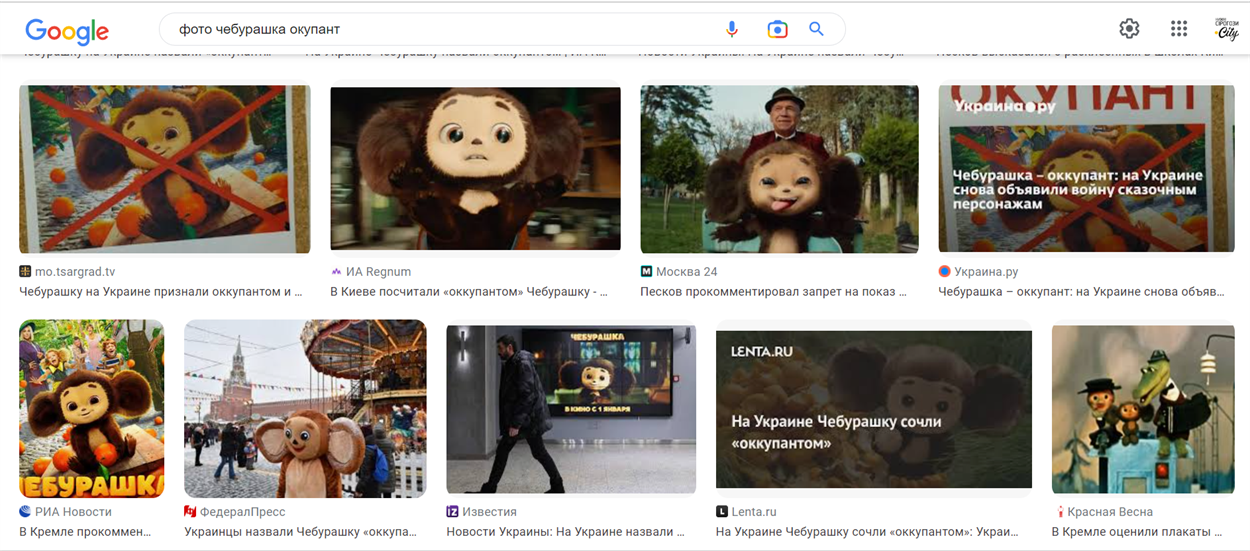Open link 'Чебурашку на Украине признали оккупантом'
The width and height of the screenshot is (1250, 551).
(161, 292)
